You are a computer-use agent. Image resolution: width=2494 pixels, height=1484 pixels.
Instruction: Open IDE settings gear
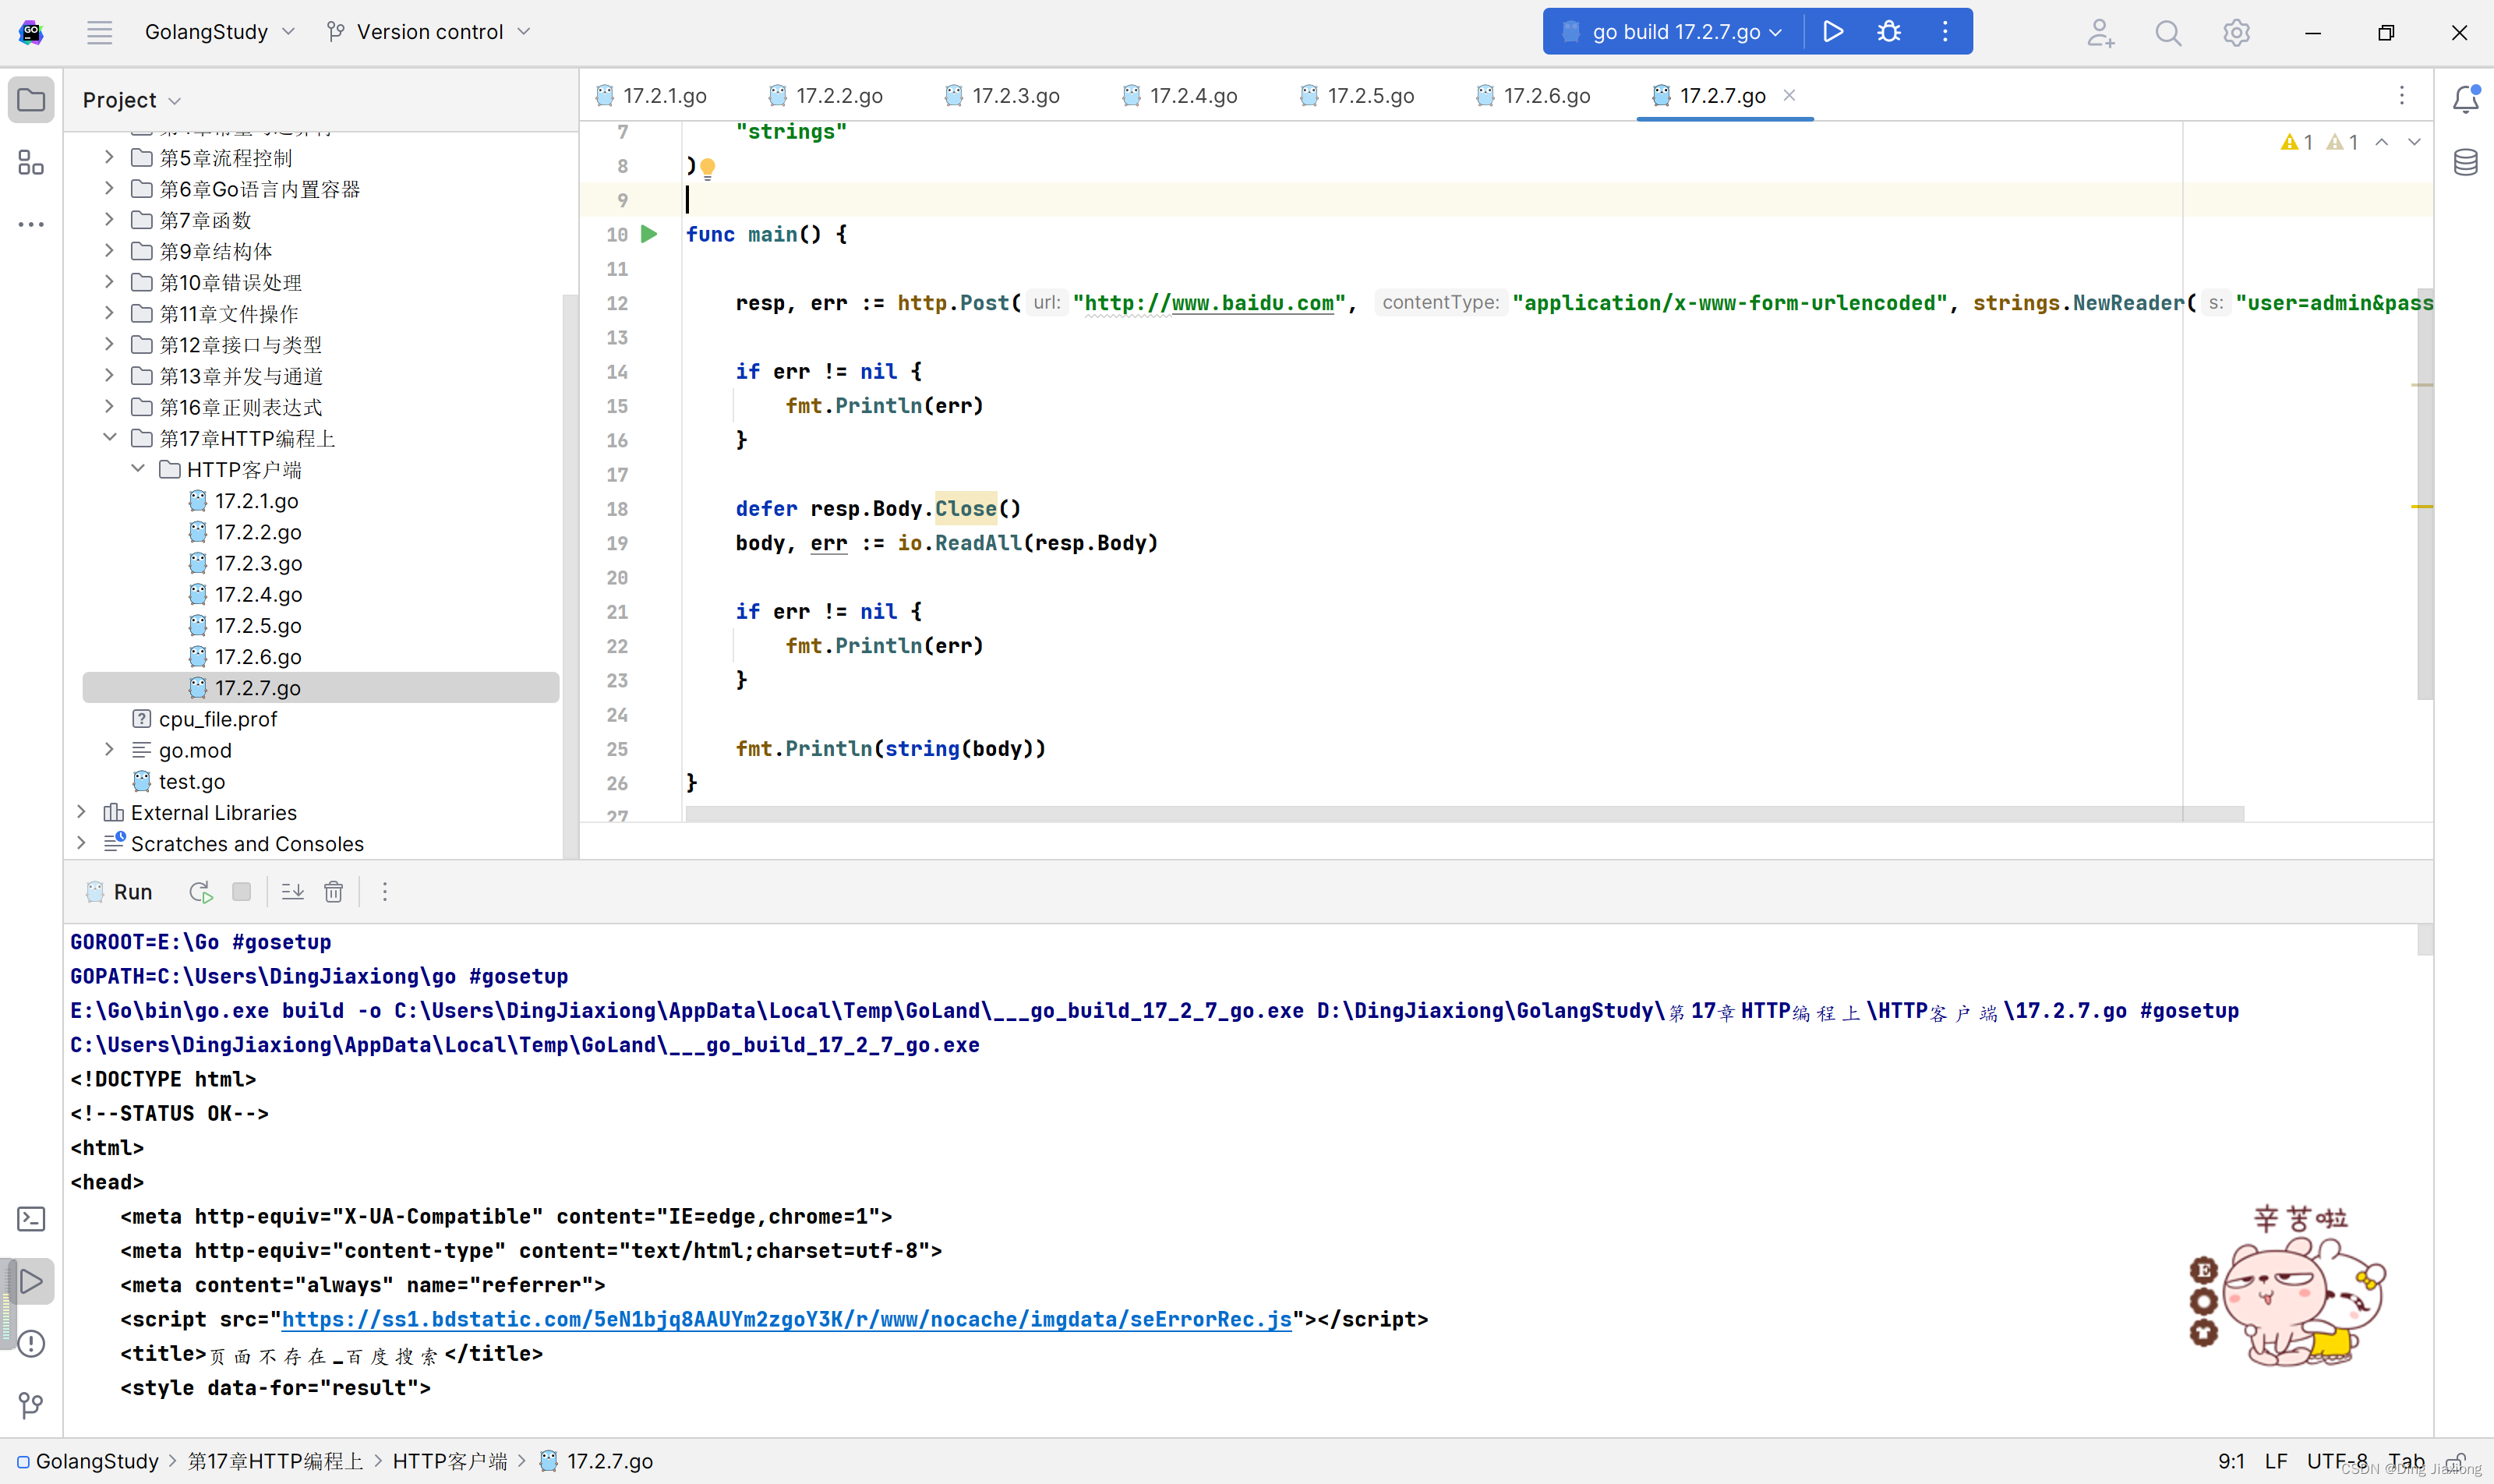2236,33
